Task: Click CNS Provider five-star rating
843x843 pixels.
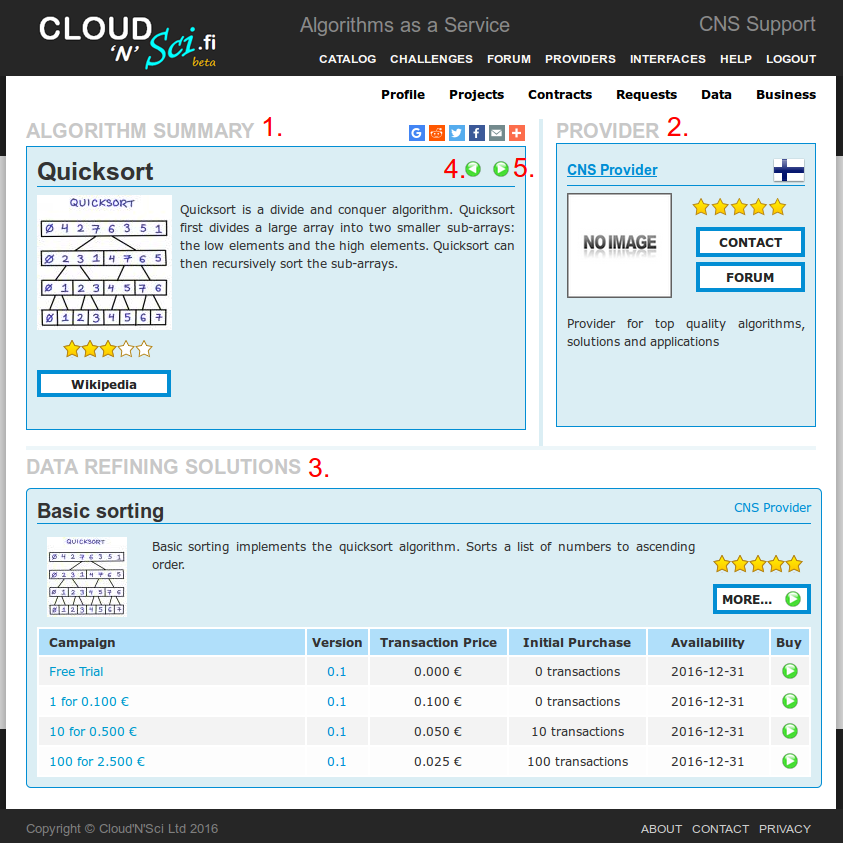Action: (x=739, y=207)
